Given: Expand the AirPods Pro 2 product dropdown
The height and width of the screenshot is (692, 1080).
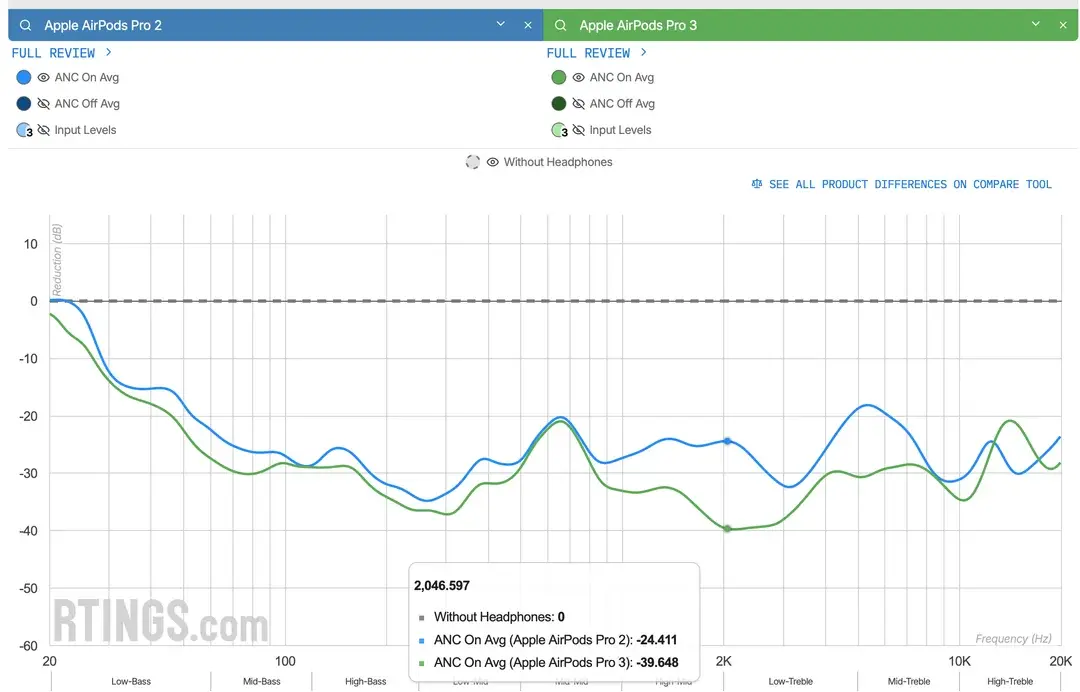Looking at the screenshot, I should [x=501, y=24].
